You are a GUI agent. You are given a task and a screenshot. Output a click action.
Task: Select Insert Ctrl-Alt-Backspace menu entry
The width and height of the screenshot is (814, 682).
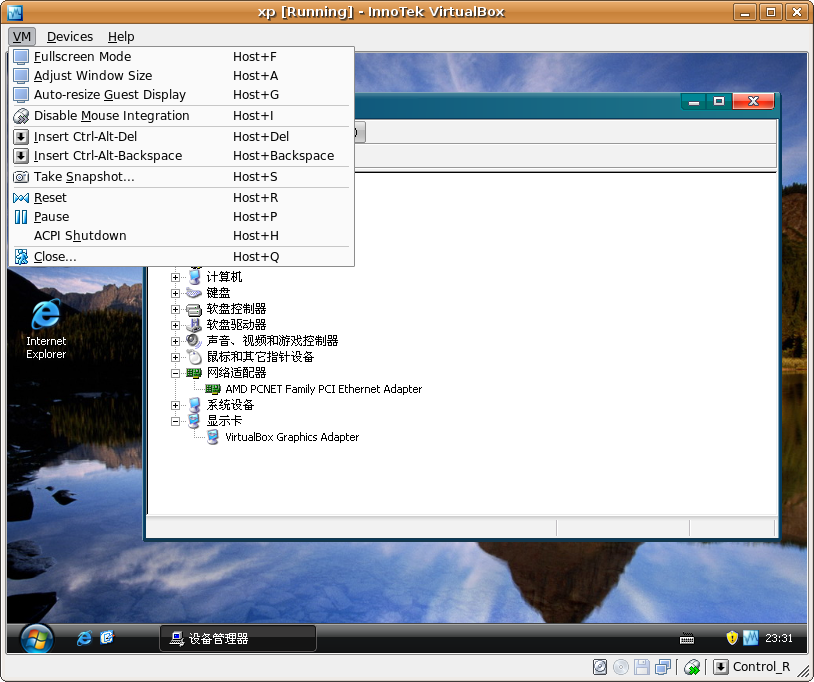click(x=181, y=156)
